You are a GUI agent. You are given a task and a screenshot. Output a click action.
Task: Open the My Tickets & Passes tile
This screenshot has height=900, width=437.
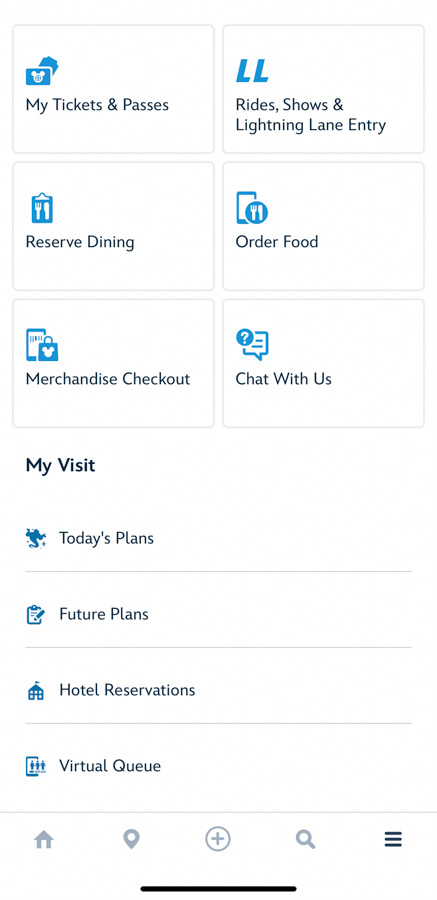click(113, 89)
